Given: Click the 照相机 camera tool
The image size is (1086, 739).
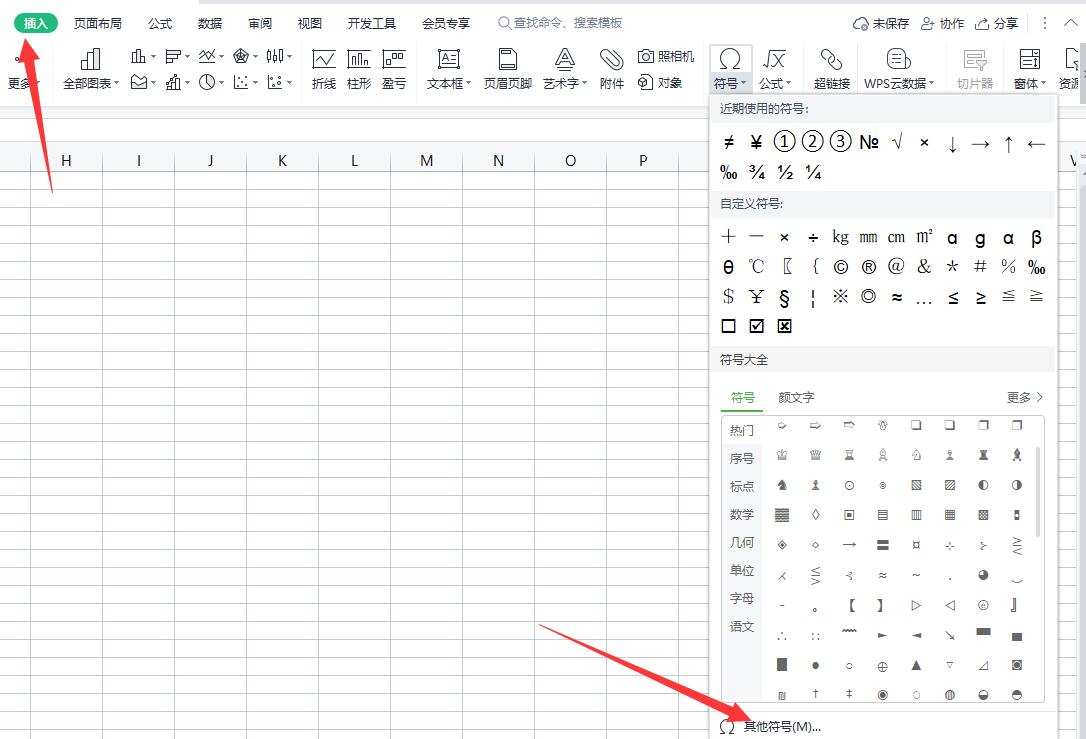Looking at the screenshot, I should tap(666, 57).
